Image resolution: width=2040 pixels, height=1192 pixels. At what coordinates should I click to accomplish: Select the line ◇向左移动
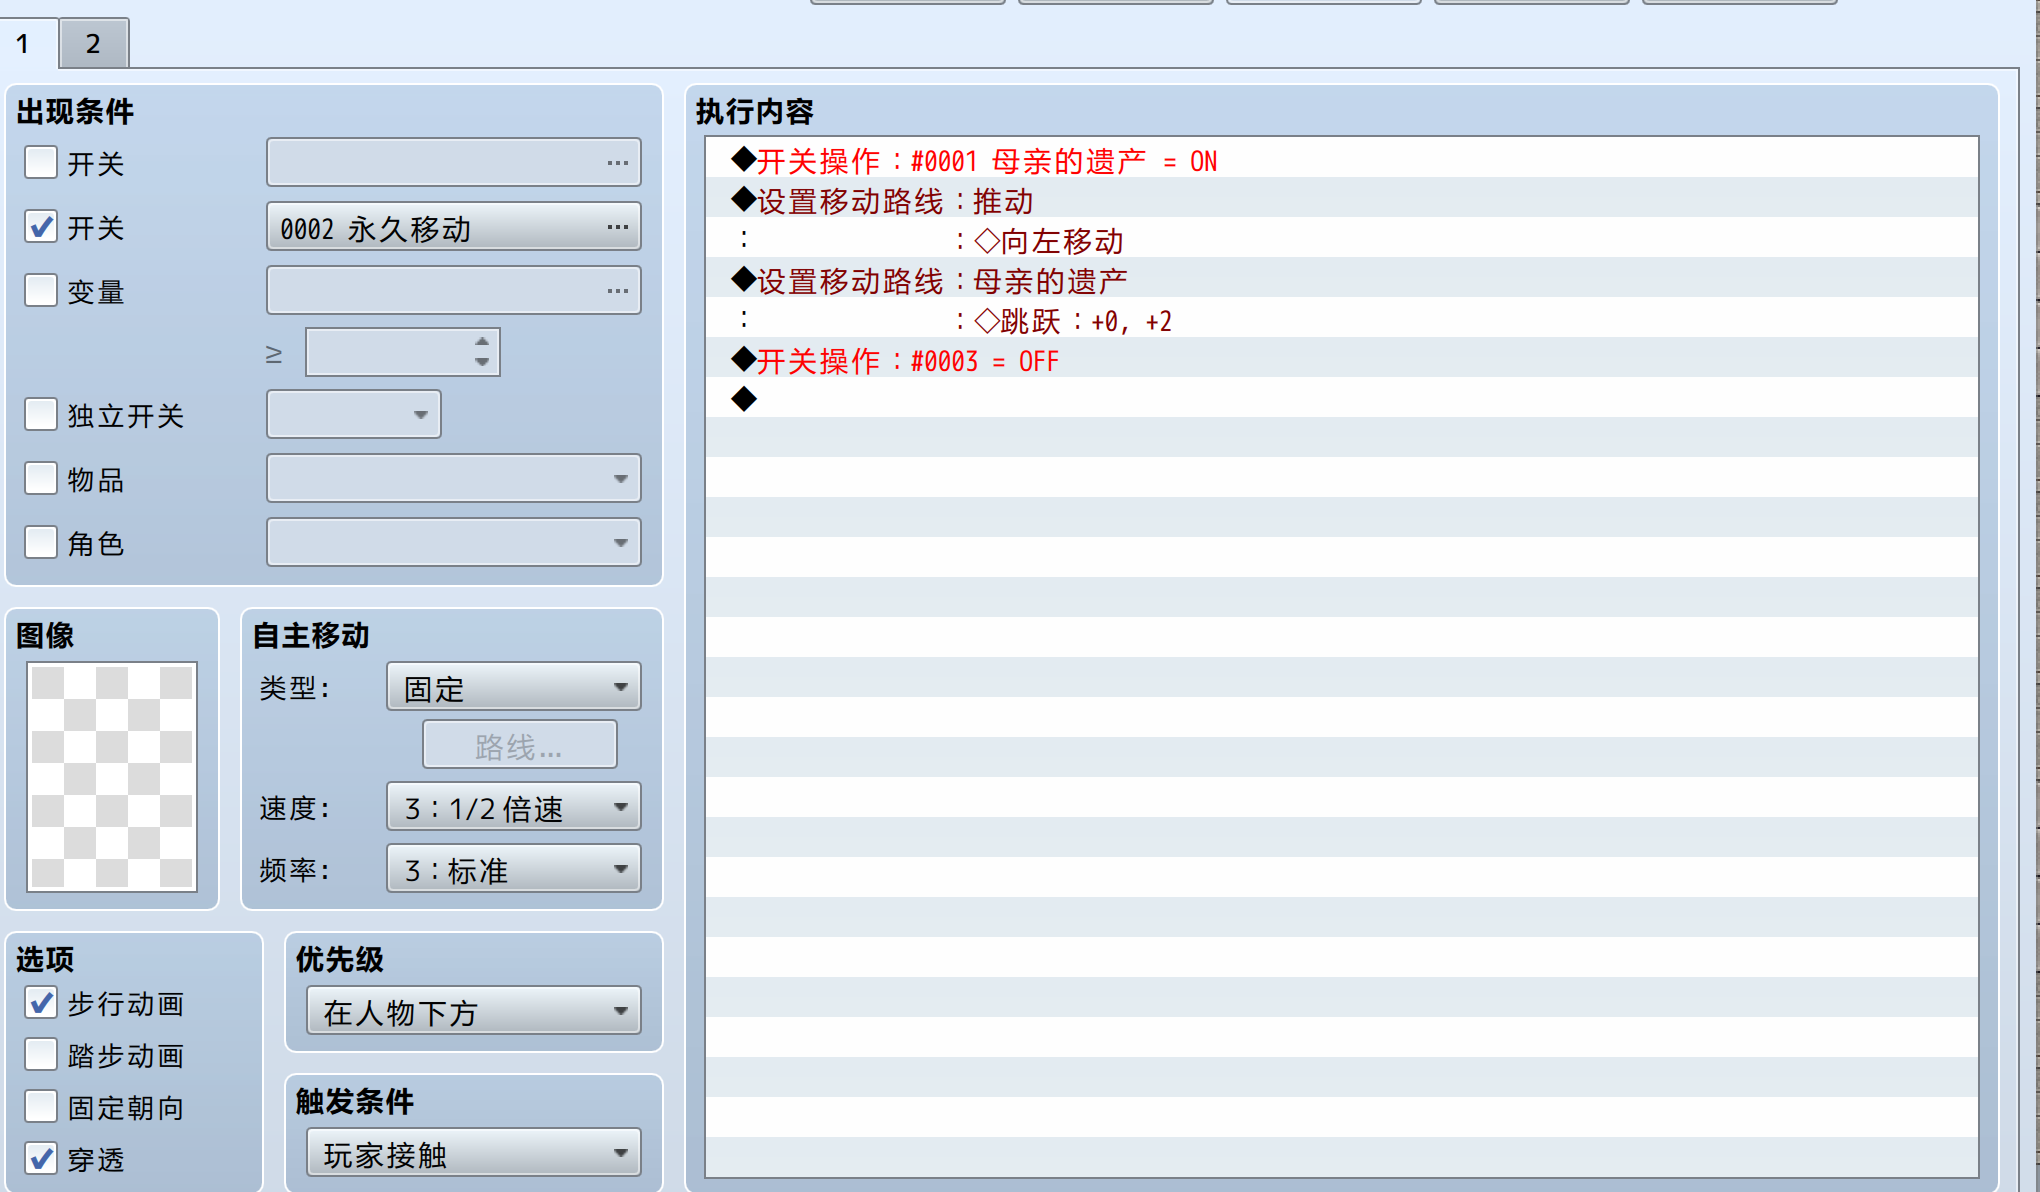(1341, 239)
